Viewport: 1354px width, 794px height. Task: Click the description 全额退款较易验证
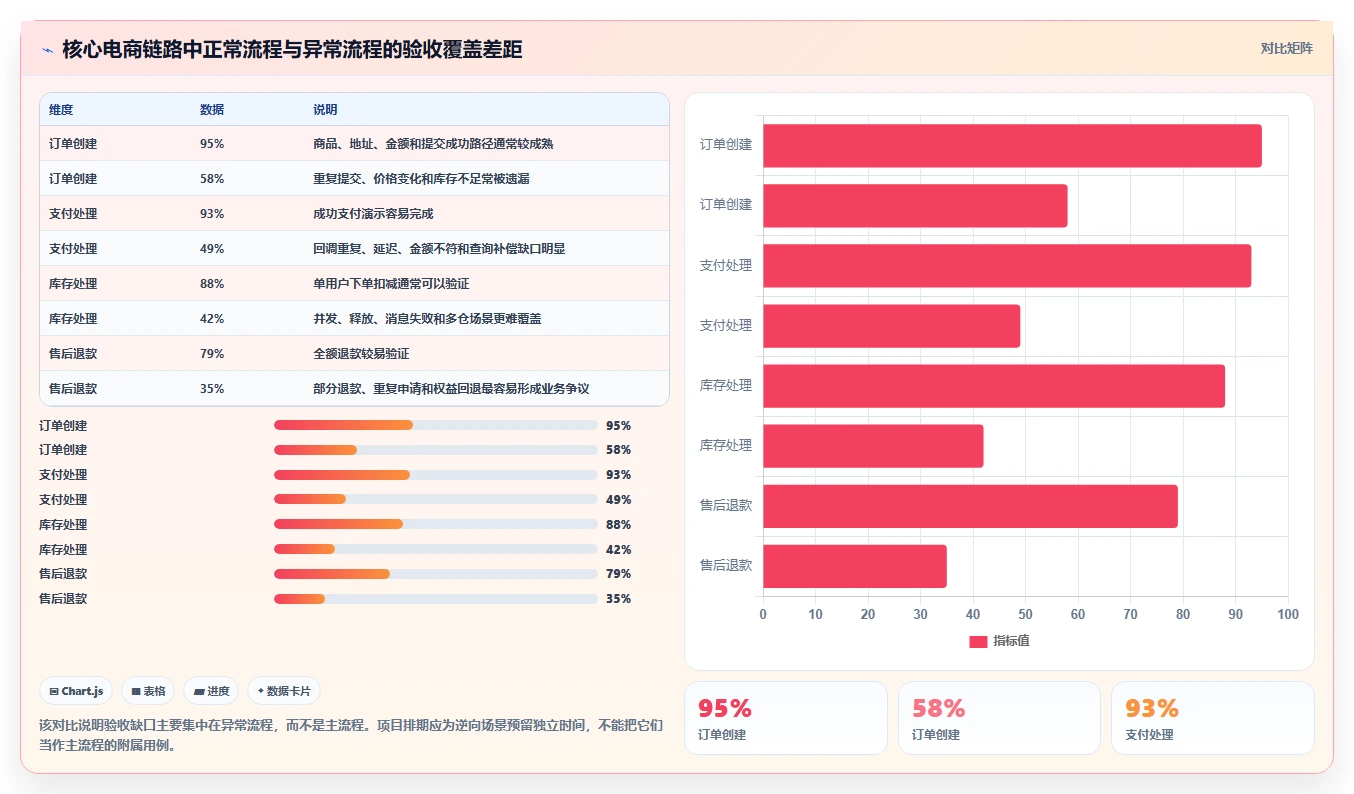coord(361,354)
